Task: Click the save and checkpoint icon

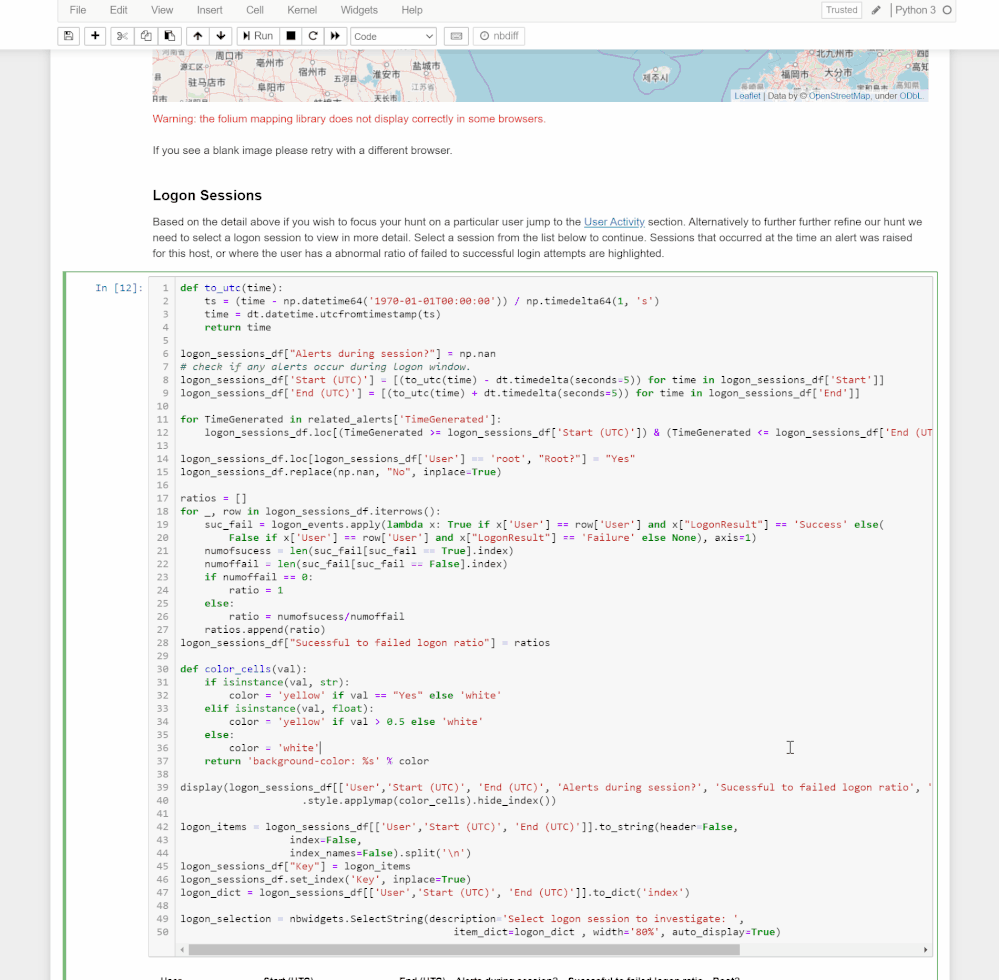Action: coord(68,36)
